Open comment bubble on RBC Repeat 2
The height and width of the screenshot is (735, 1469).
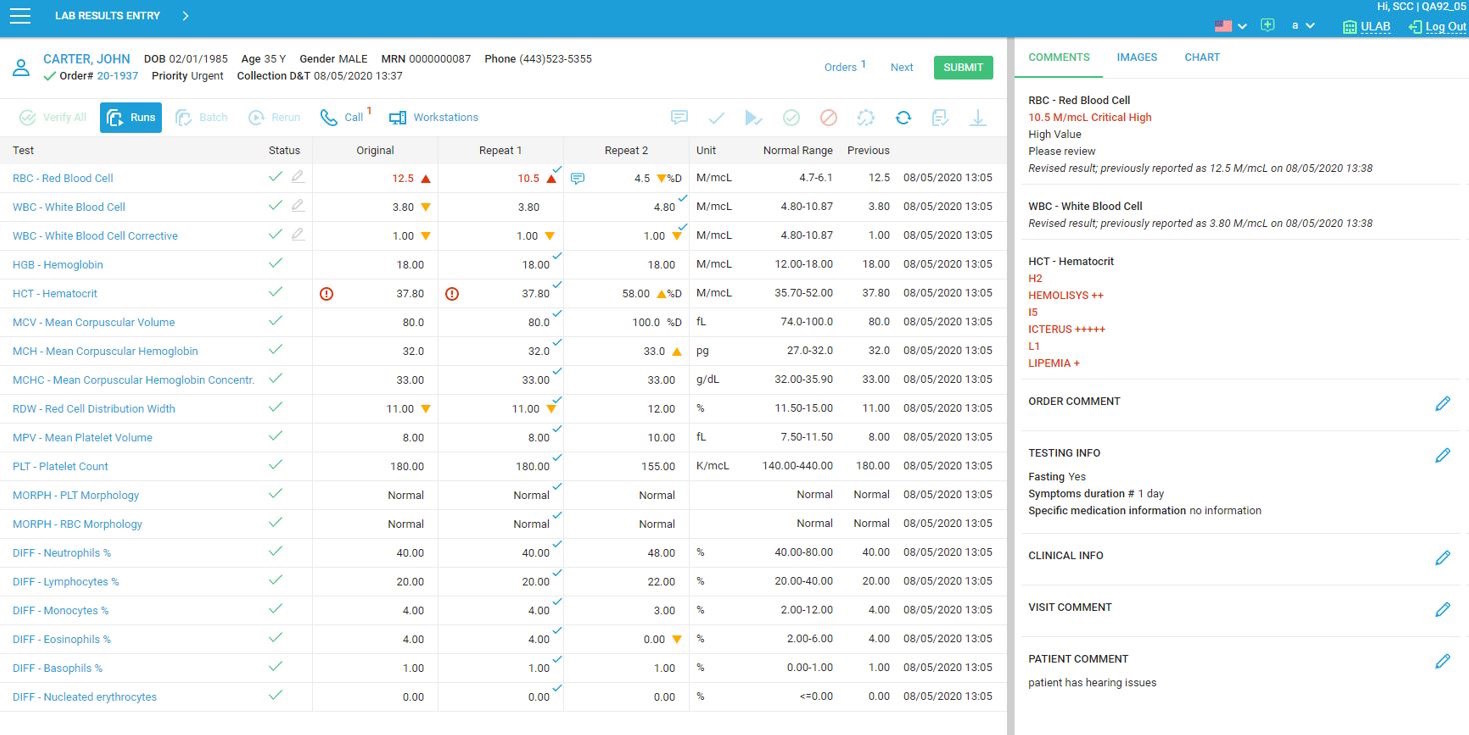click(577, 179)
